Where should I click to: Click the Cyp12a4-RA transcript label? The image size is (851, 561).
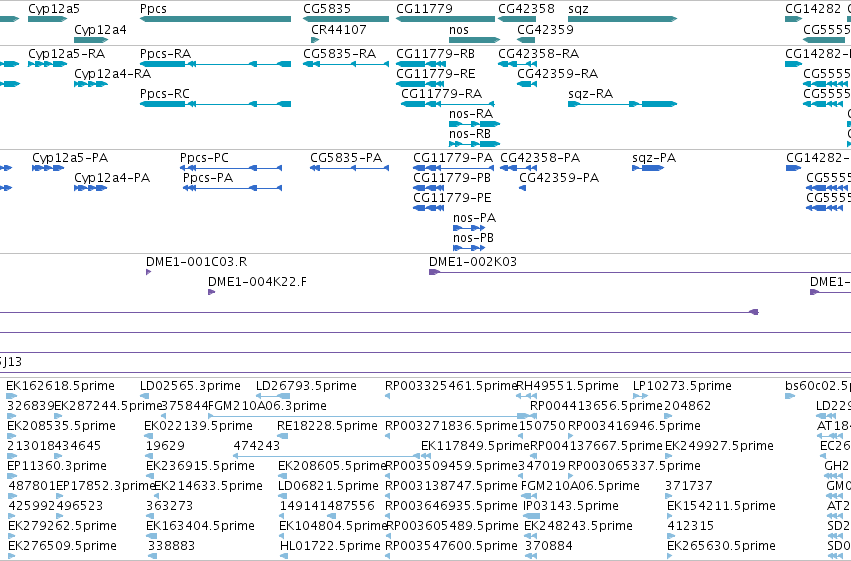pos(112,74)
